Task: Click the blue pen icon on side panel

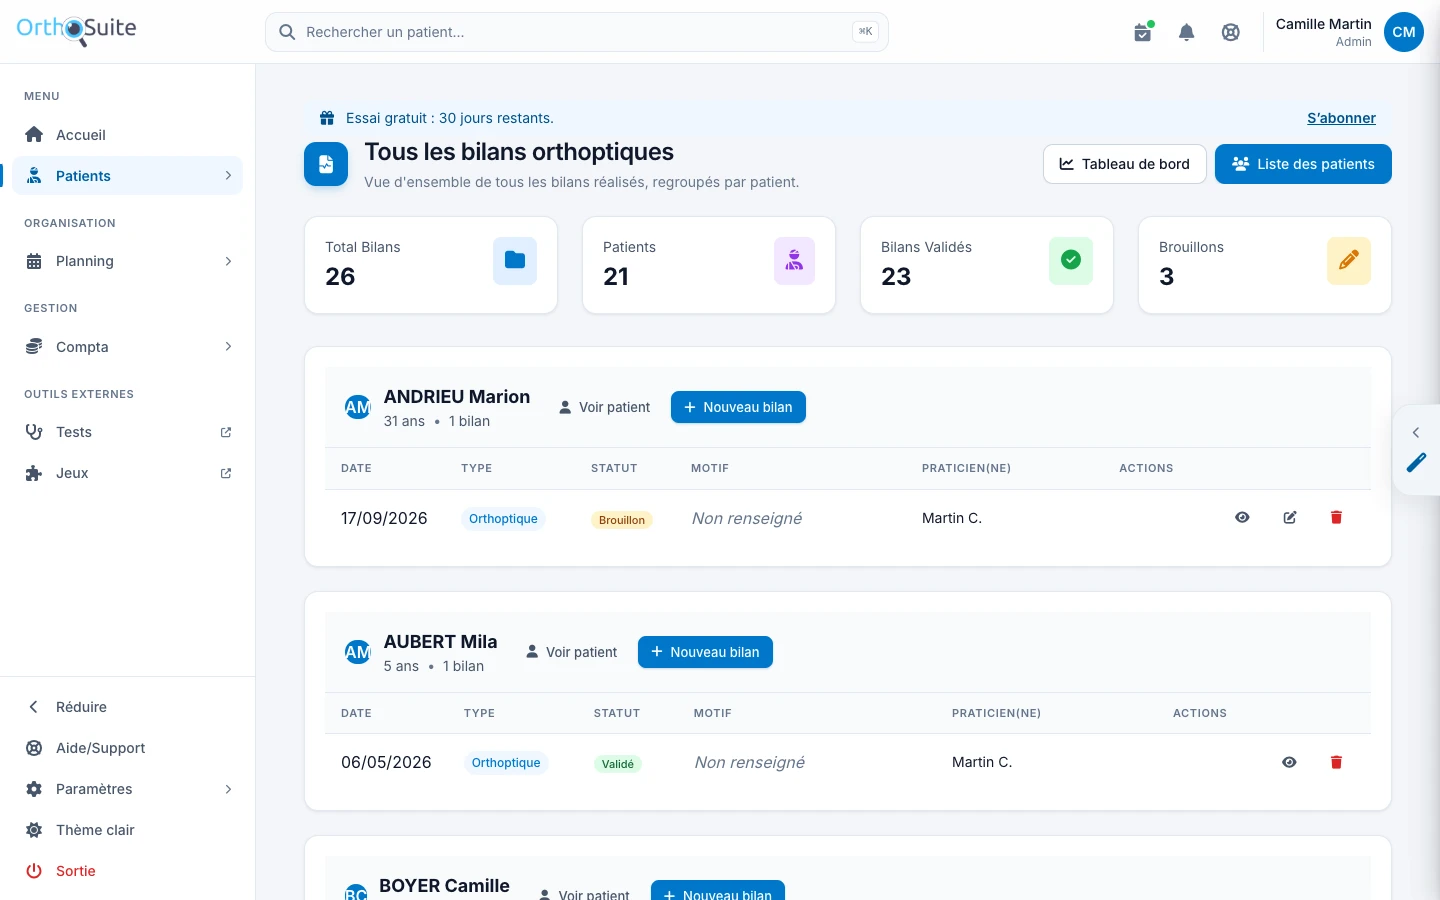Action: coord(1416,462)
